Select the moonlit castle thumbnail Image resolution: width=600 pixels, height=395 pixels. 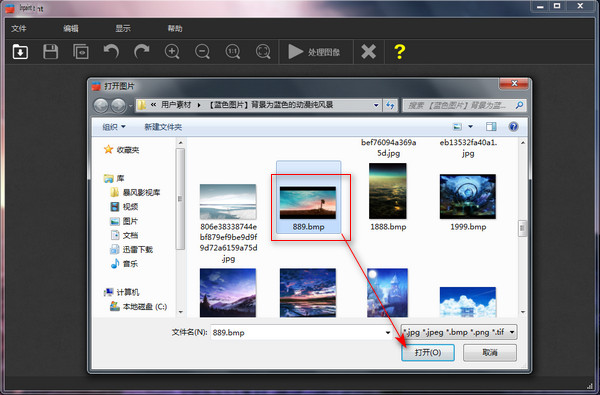pyautogui.click(x=388, y=293)
